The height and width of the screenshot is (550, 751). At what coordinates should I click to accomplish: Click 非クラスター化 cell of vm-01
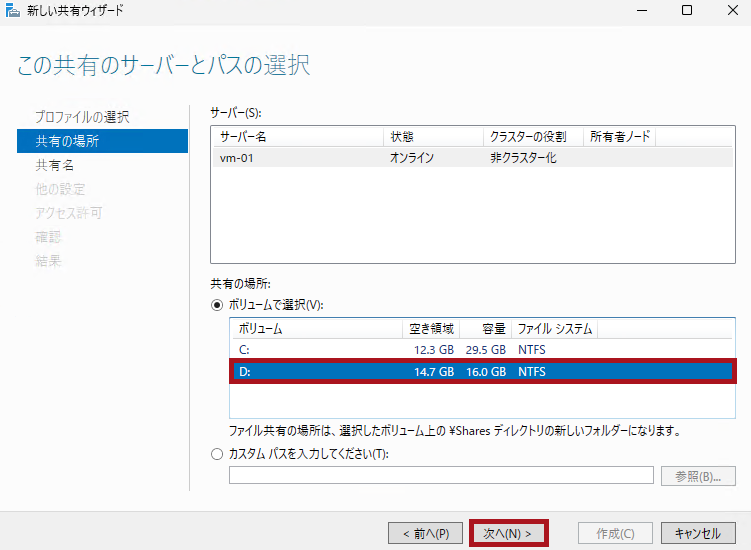click(x=523, y=158)
